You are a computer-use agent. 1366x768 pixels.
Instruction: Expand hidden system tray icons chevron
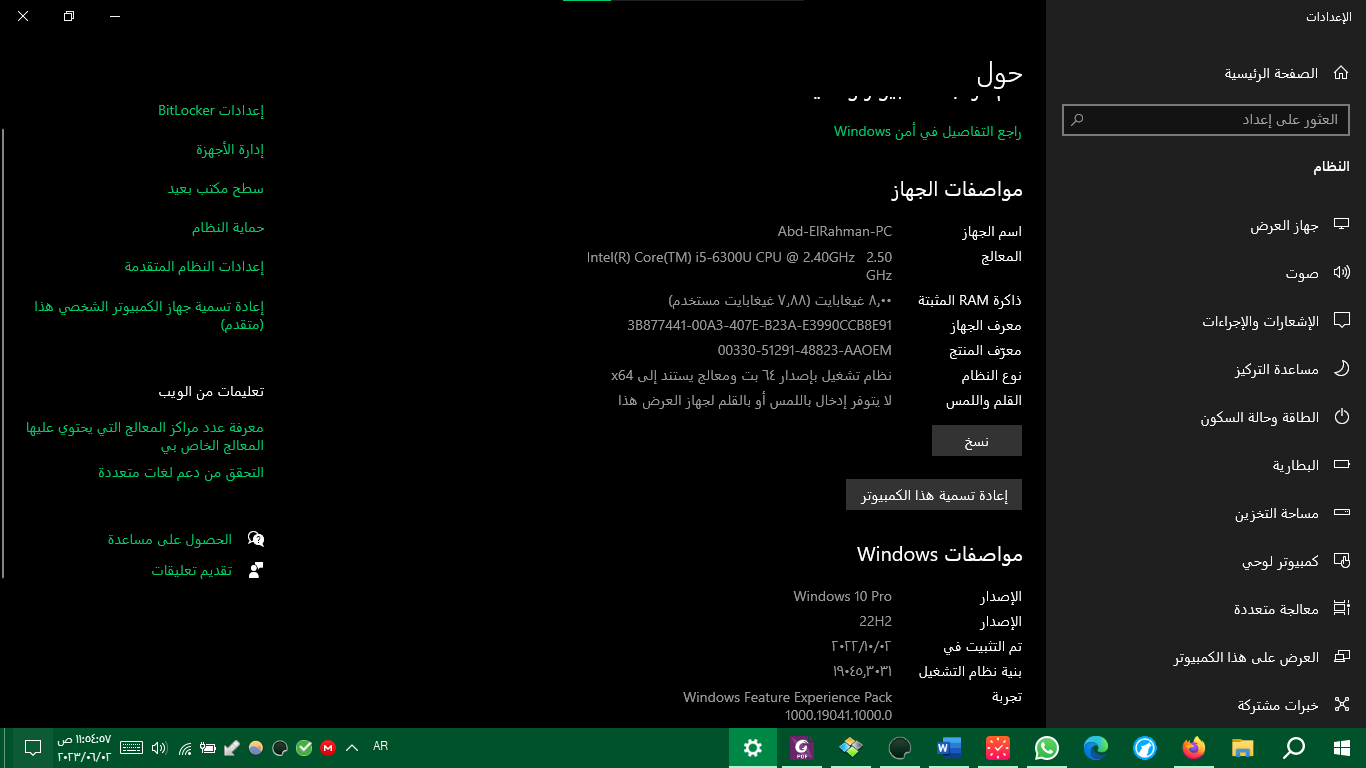pyautogui.click(x=352, y=747)
